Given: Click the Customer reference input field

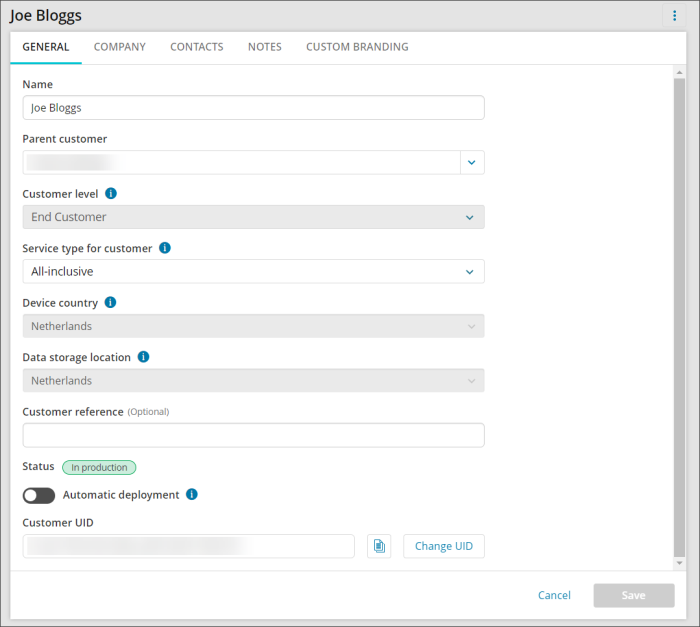Looking at the screenshot, I should [x=253, y=435].
